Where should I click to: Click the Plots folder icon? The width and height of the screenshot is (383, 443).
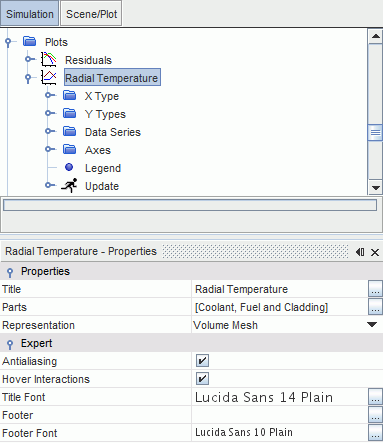pyautogui.click(x=30, y=41)
